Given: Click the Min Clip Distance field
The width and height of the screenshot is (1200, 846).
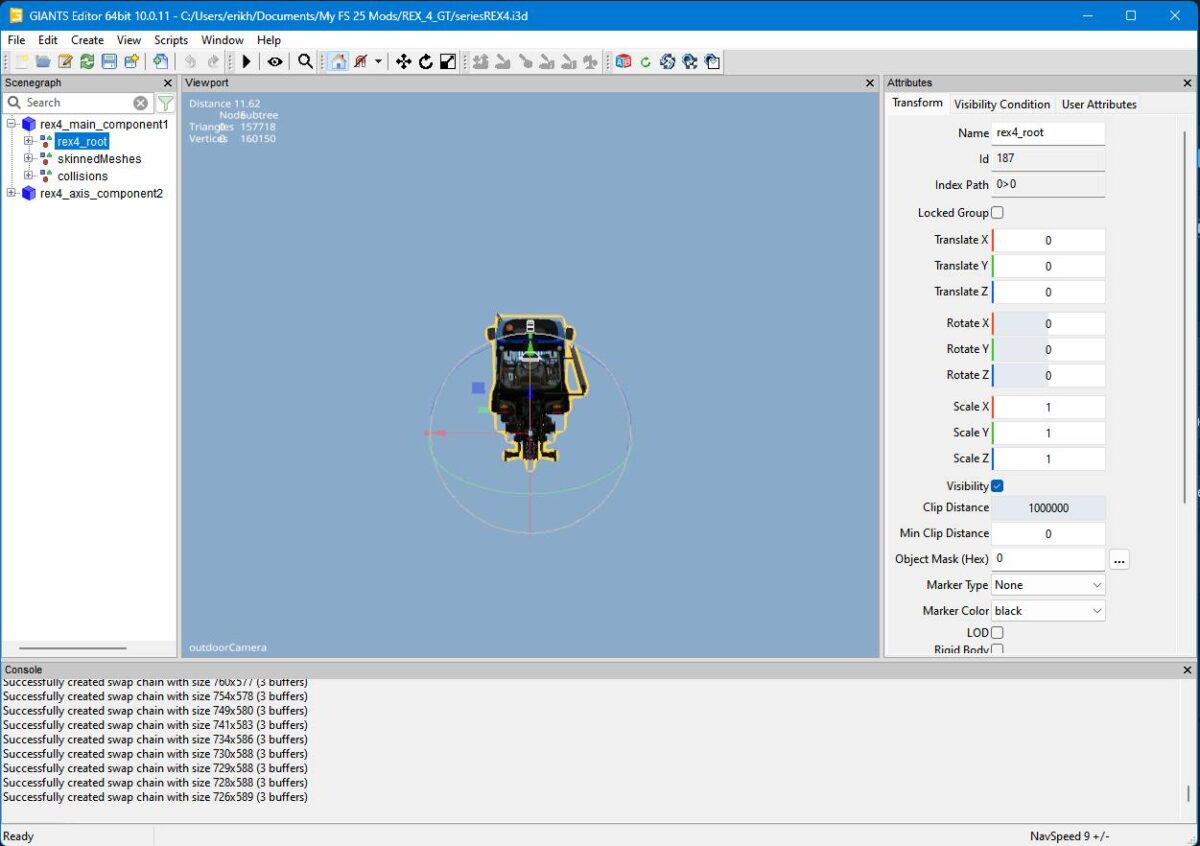Looking at the screenshot, I should pyautogui.click(x=1048, y=534).
